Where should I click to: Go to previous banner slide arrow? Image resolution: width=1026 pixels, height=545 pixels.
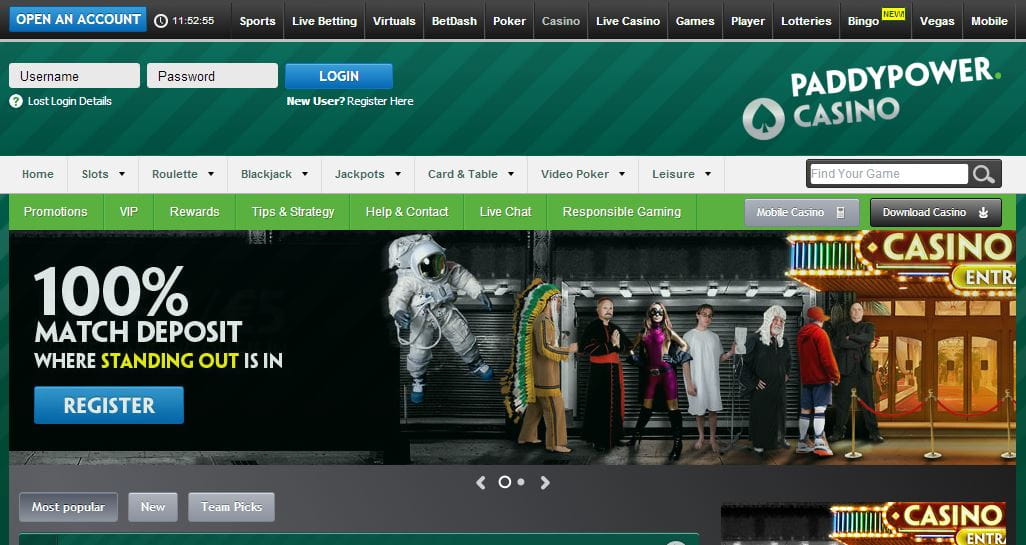tap(481, 483)
